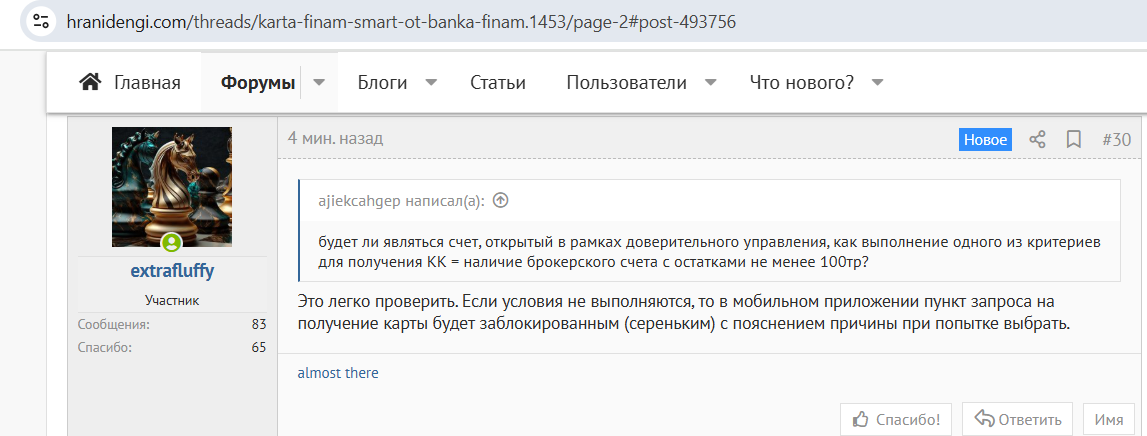1147x436 pixels.
Task: Open the Главная menu item
Action: pyautogui.click(x=147, y=83)
